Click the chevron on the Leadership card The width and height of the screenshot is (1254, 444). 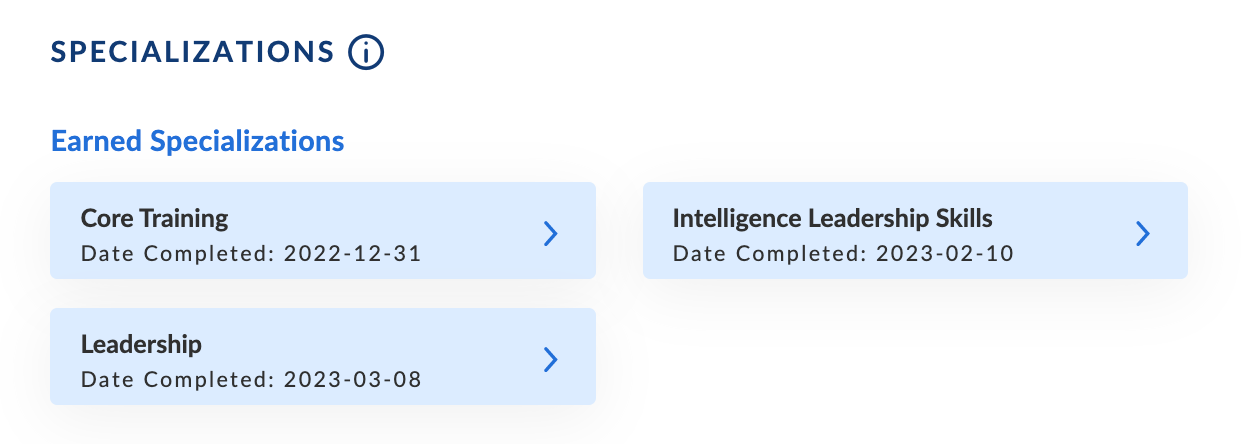(x=550, y=359)
